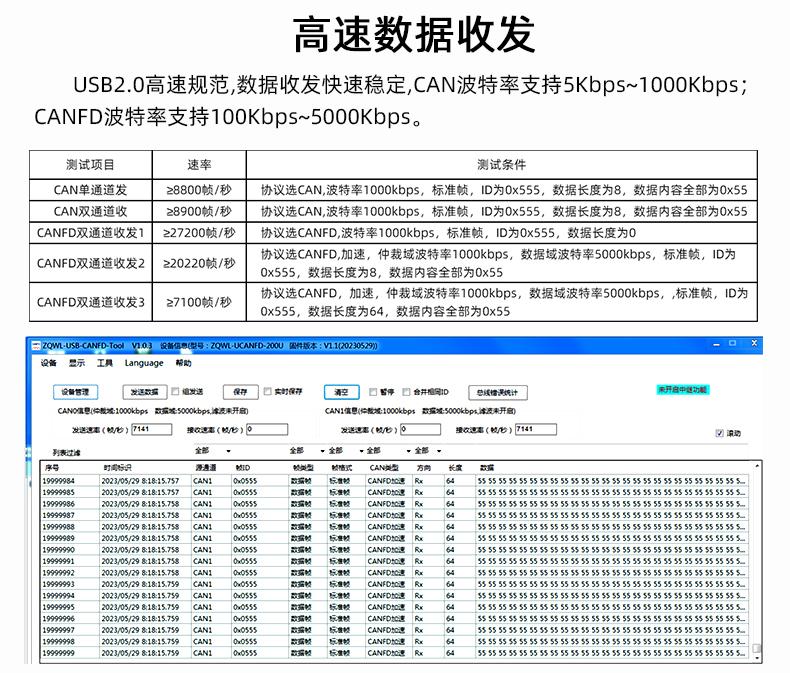Viewport: 790px width, 673px height.
Task: Select the row with 序号 19999990
Action: [x=394, y=550]
